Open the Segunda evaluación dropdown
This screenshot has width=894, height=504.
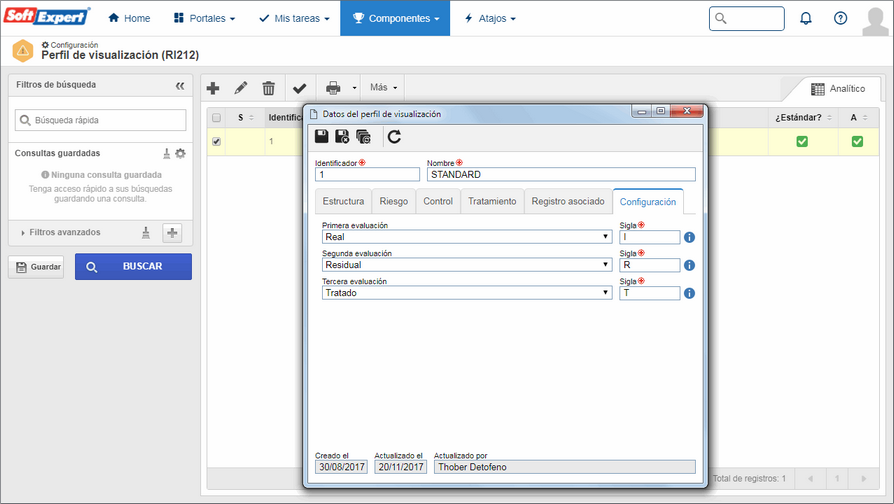point(467,265)
